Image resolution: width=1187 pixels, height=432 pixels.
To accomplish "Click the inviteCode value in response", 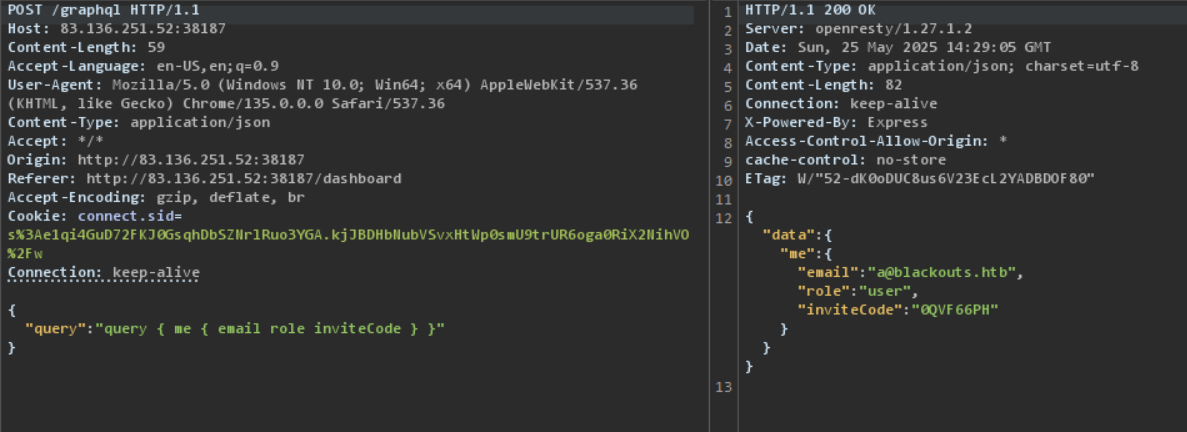I will [953, 310].
